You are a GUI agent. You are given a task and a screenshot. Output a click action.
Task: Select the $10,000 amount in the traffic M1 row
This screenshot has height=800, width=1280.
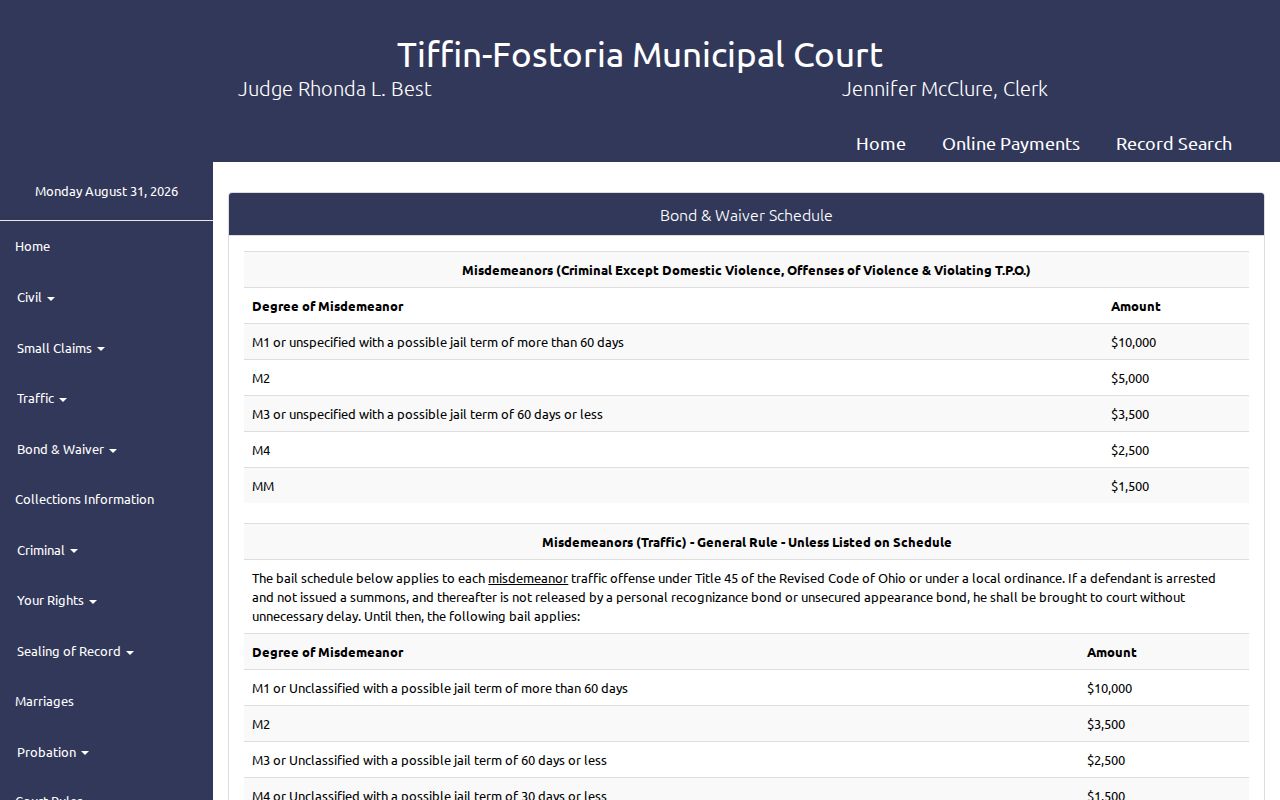click(1109, 688)
